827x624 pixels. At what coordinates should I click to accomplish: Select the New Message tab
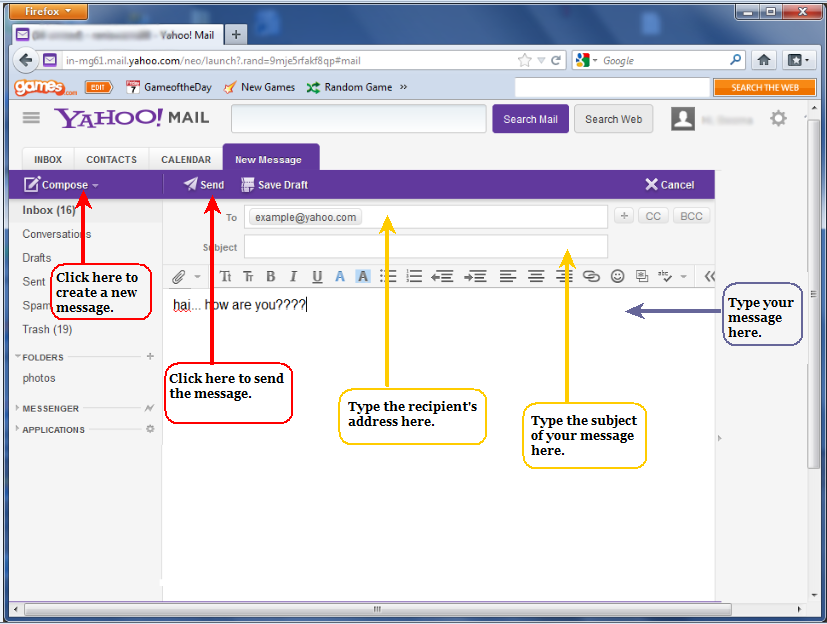coord(271,158)
